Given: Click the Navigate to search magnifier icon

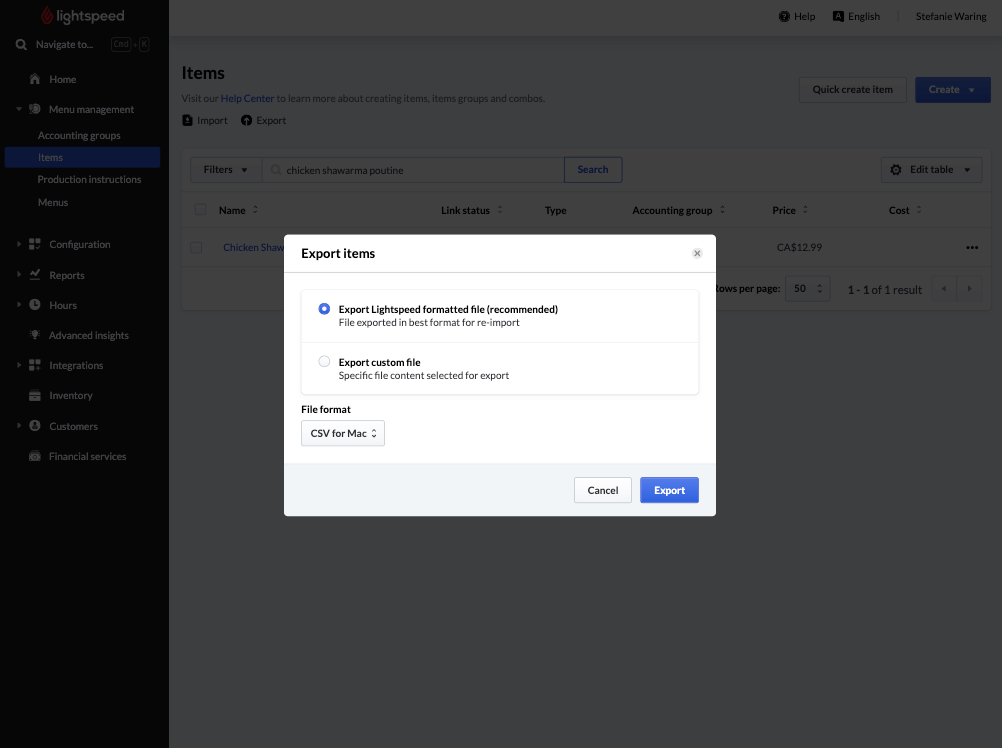Looking at the screenshot, I should coord(21,44).
